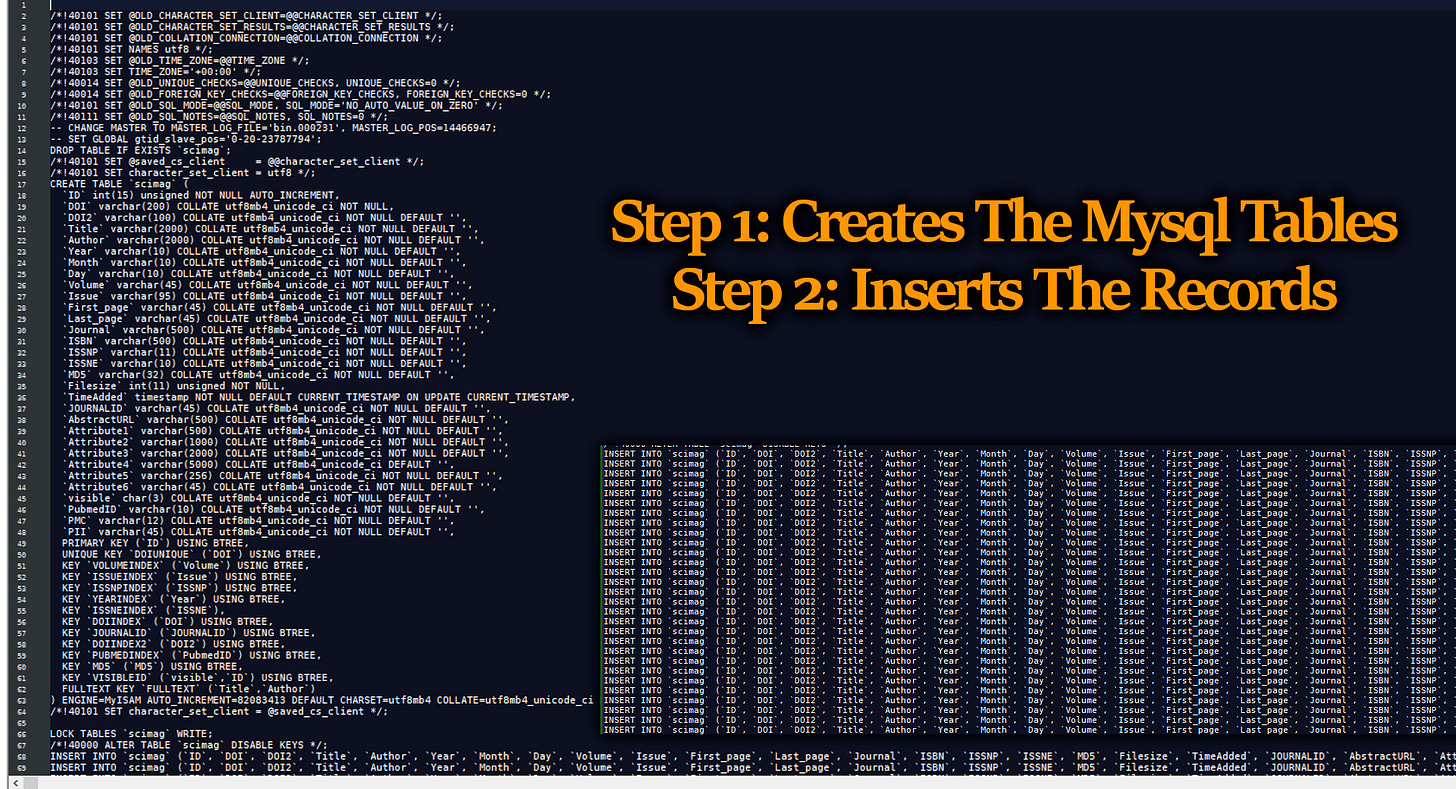Click the OLD_SQL_MODE line
The height and width of the screenshot is (789, 1456).
pyautogui.click(x=276, y=105)
